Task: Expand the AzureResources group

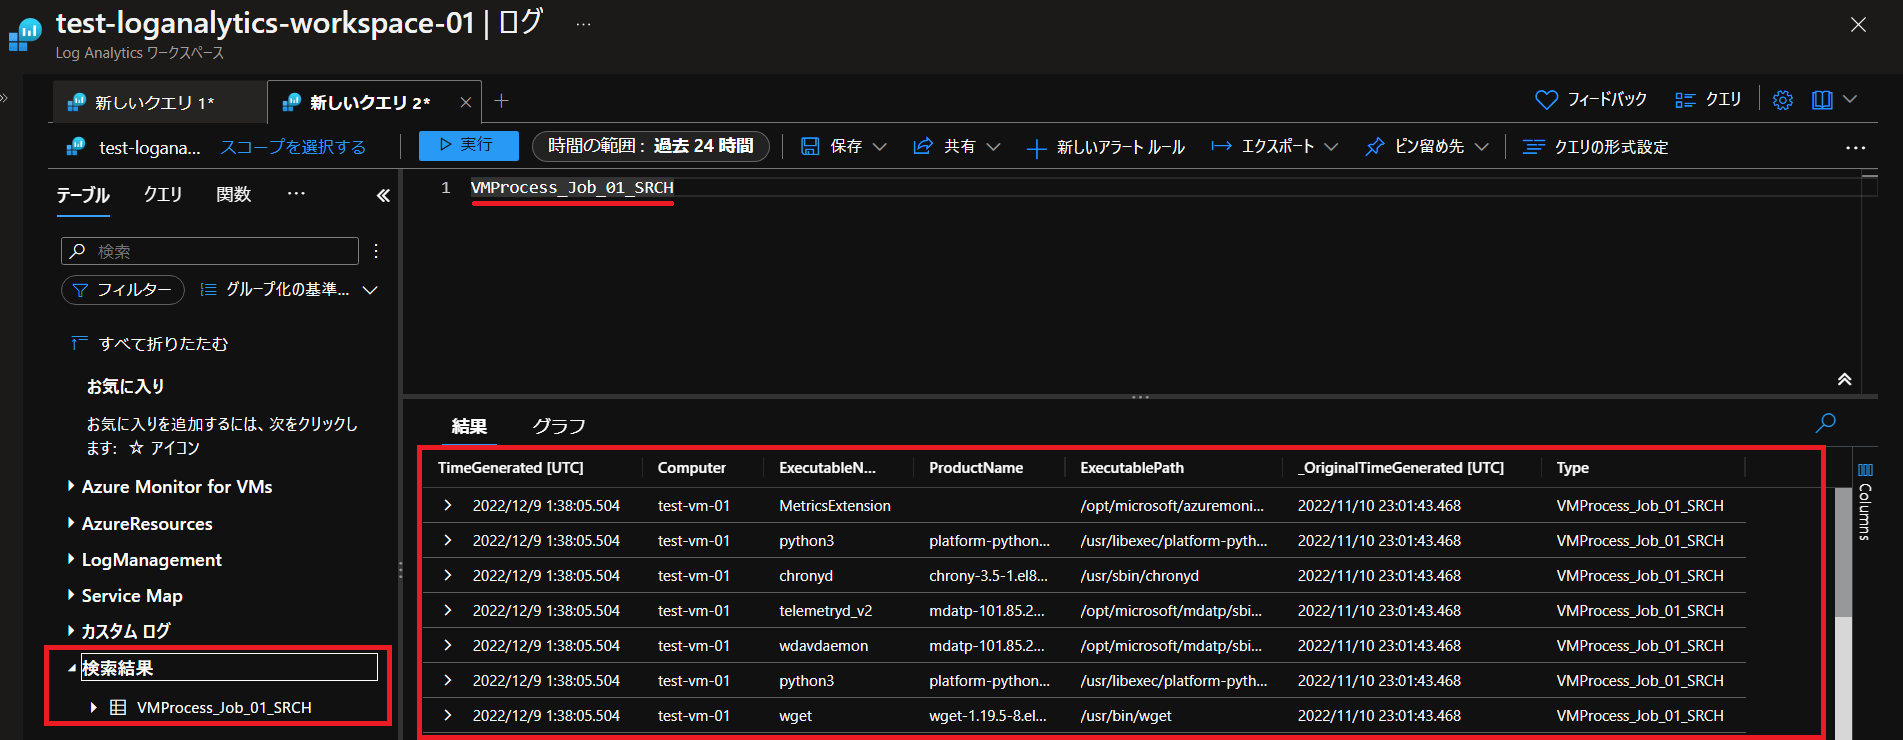Action: coord(71,523)
